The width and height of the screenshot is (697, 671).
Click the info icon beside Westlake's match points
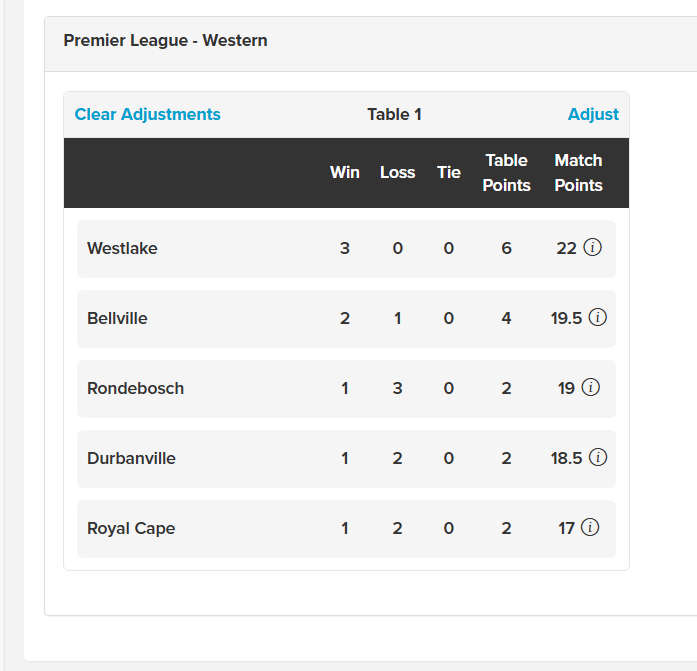click(592, 248)
